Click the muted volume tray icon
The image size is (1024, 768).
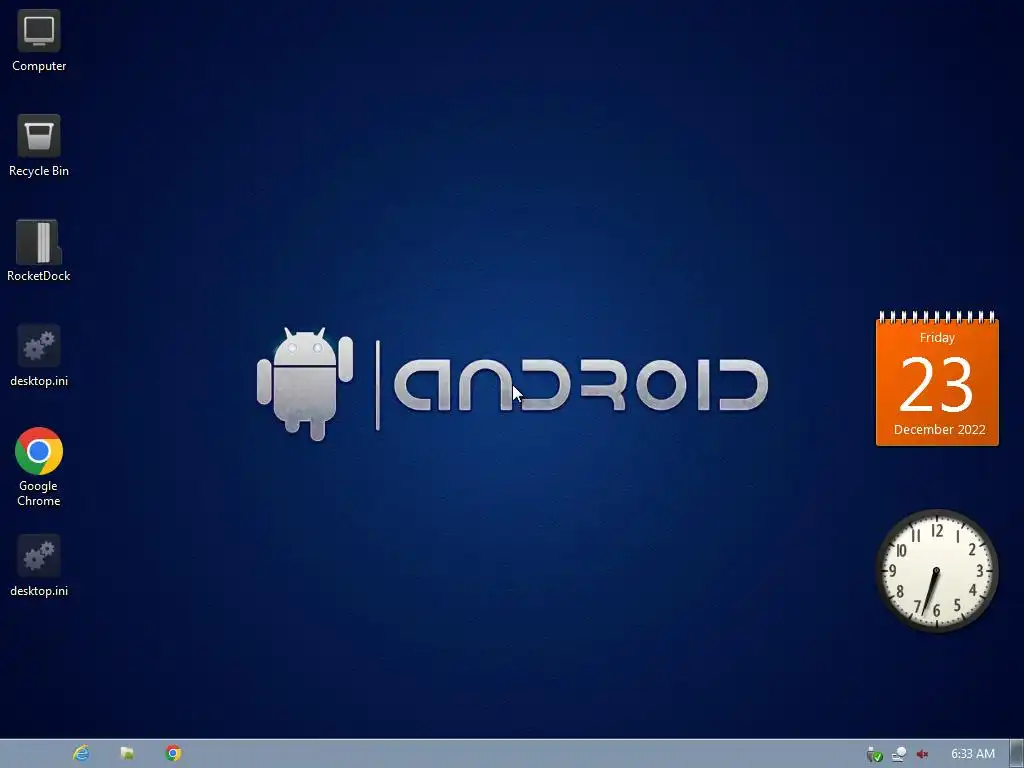(922, 754)
